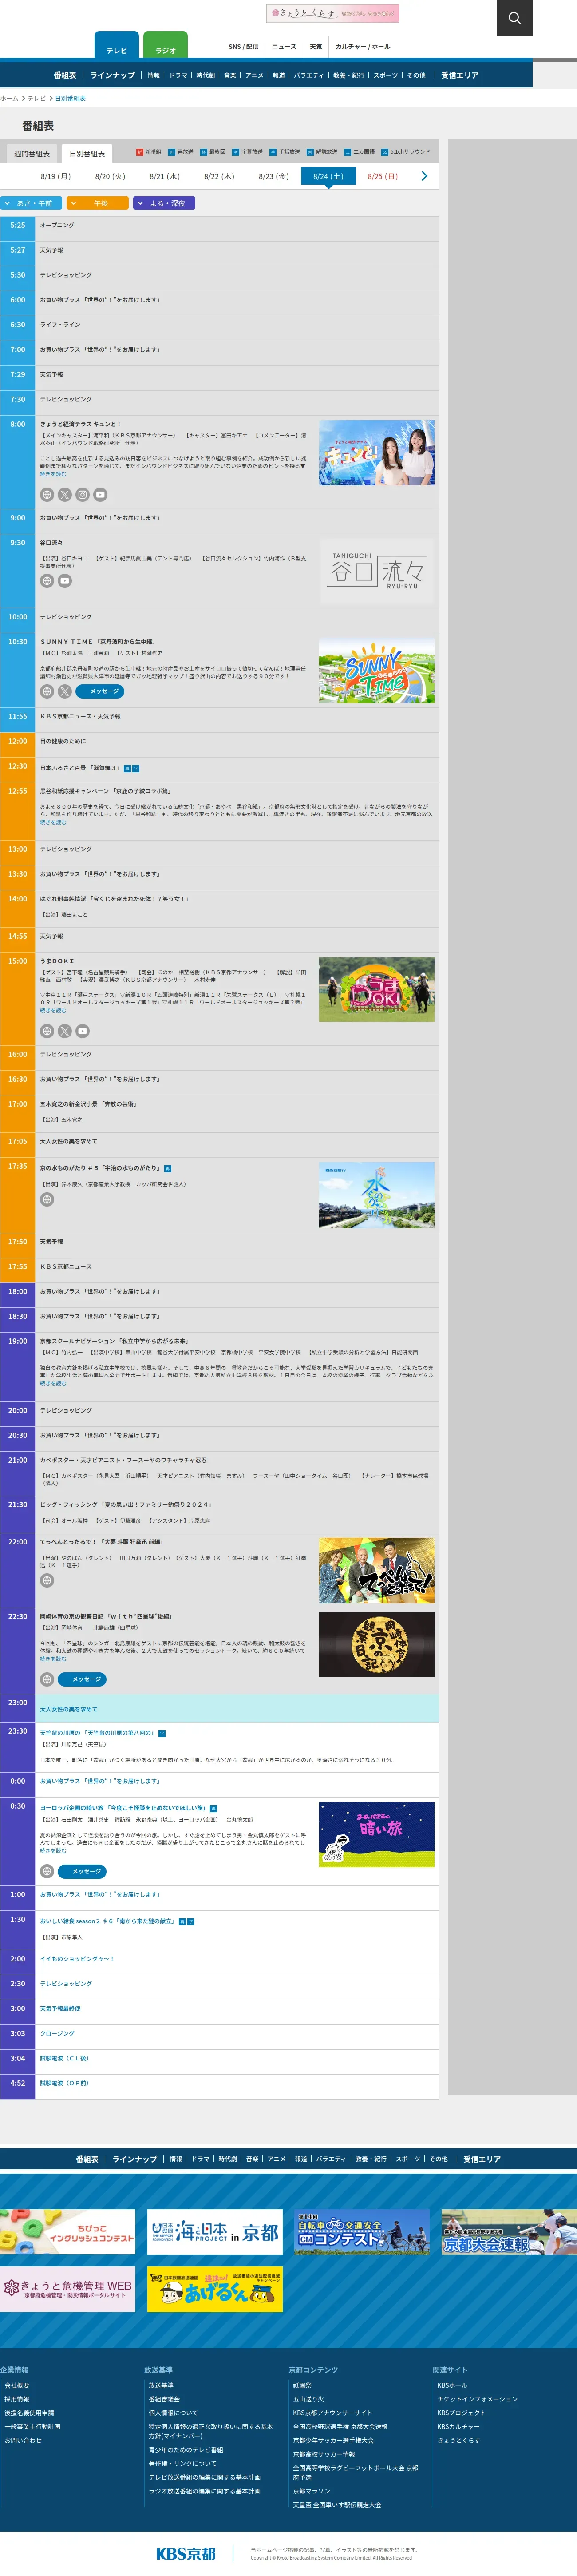Click the KBS京都 logo in the footer

point(186,2553)
